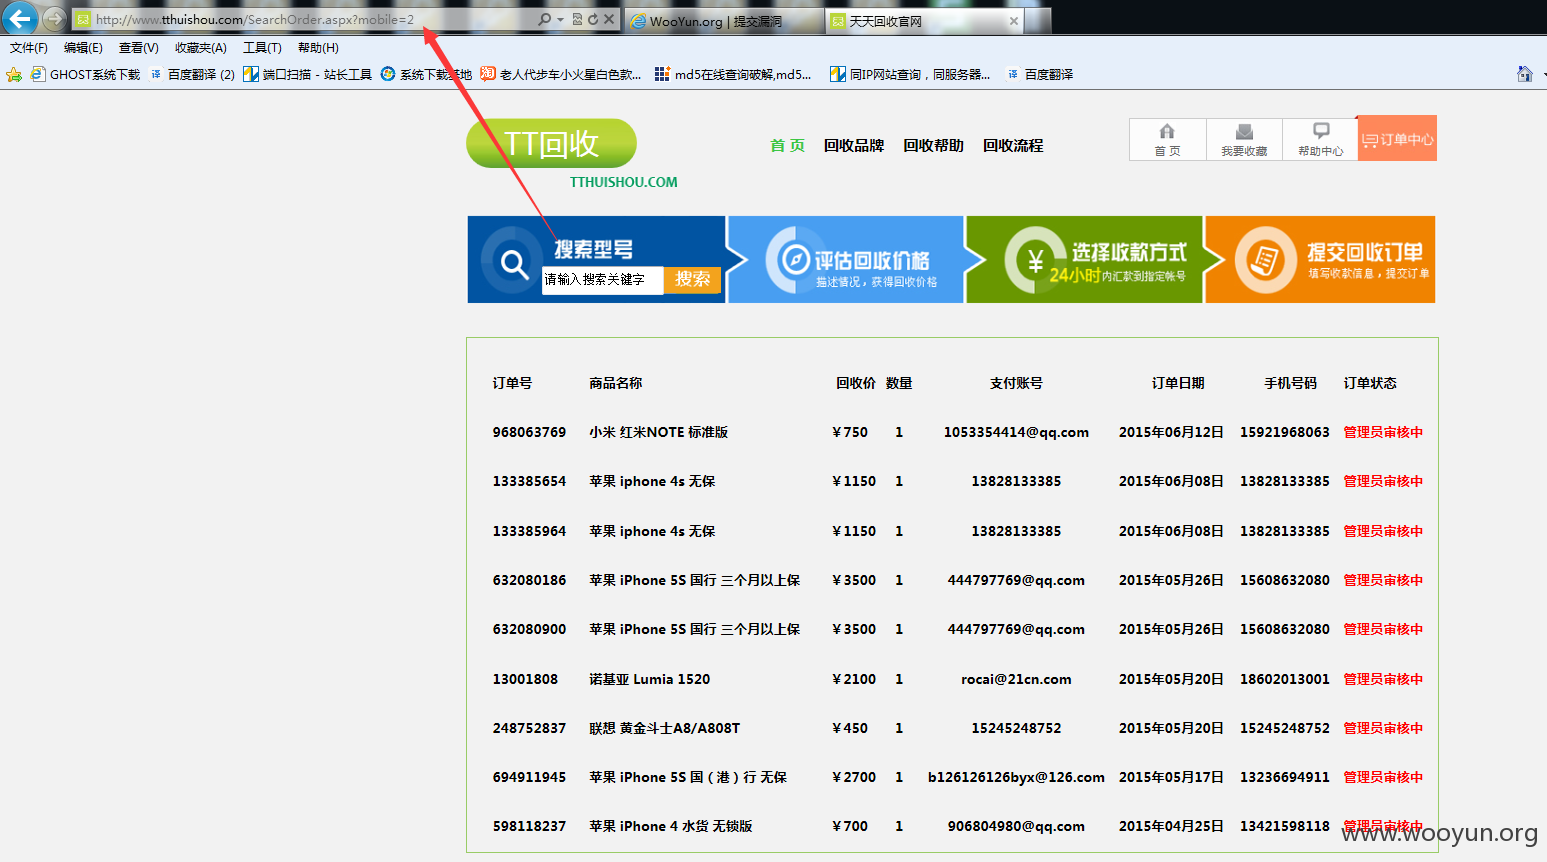Click product 联想 黄金斗士A8/A808T
The image size is (1547, 862).
point(664,728)
